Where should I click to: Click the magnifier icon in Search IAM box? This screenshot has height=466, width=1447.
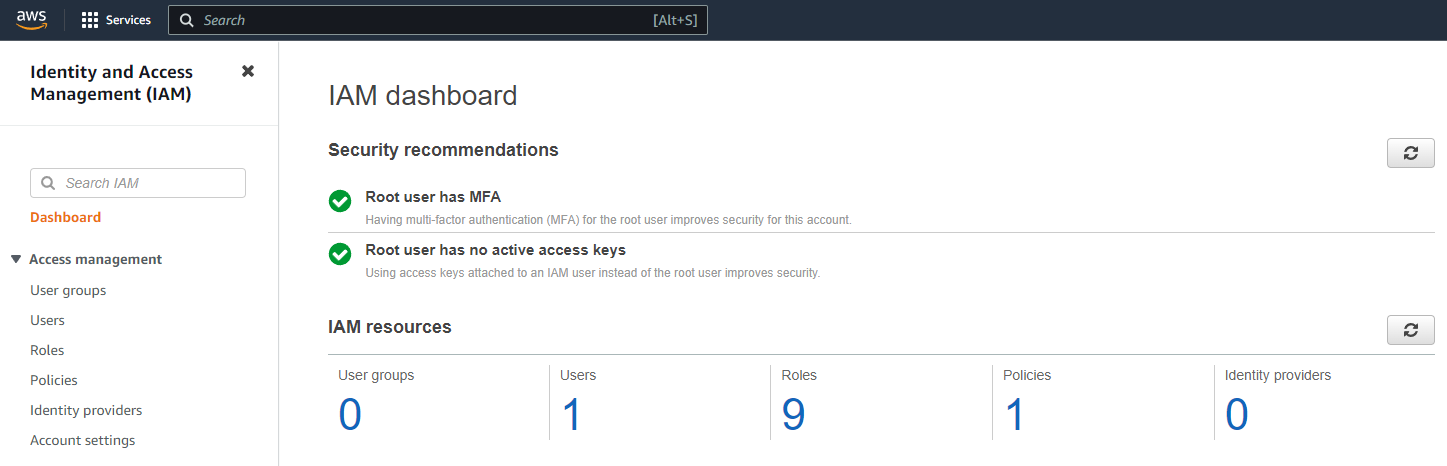coord(48,183)
